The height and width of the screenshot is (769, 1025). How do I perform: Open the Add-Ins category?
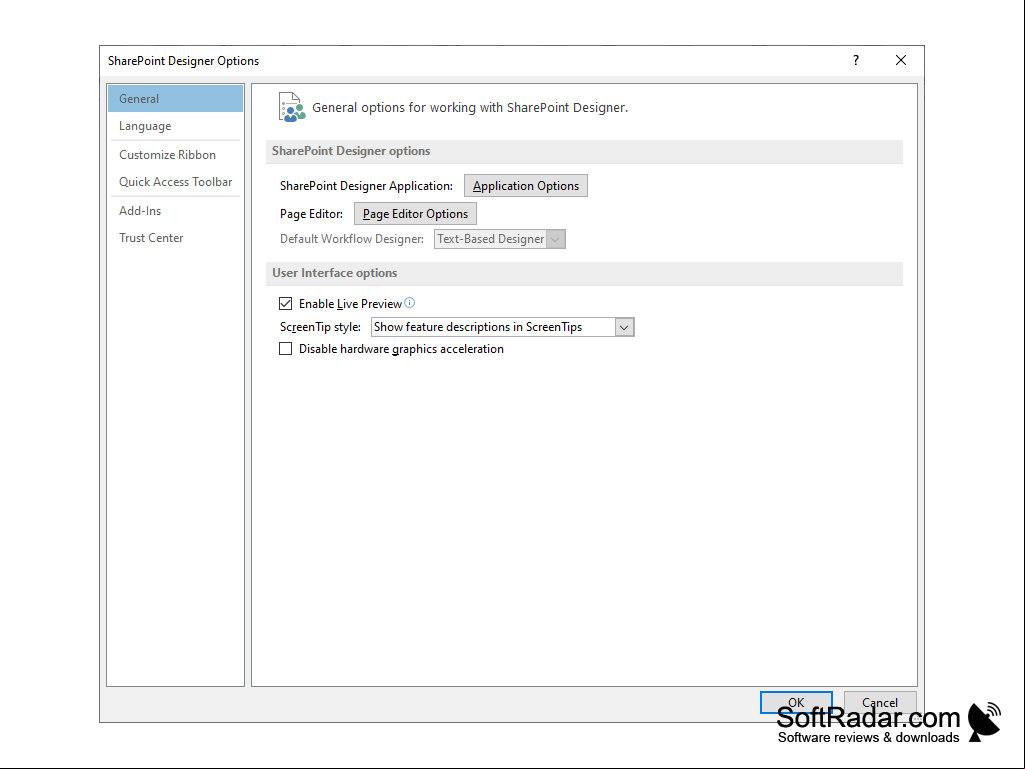(175, 211)
